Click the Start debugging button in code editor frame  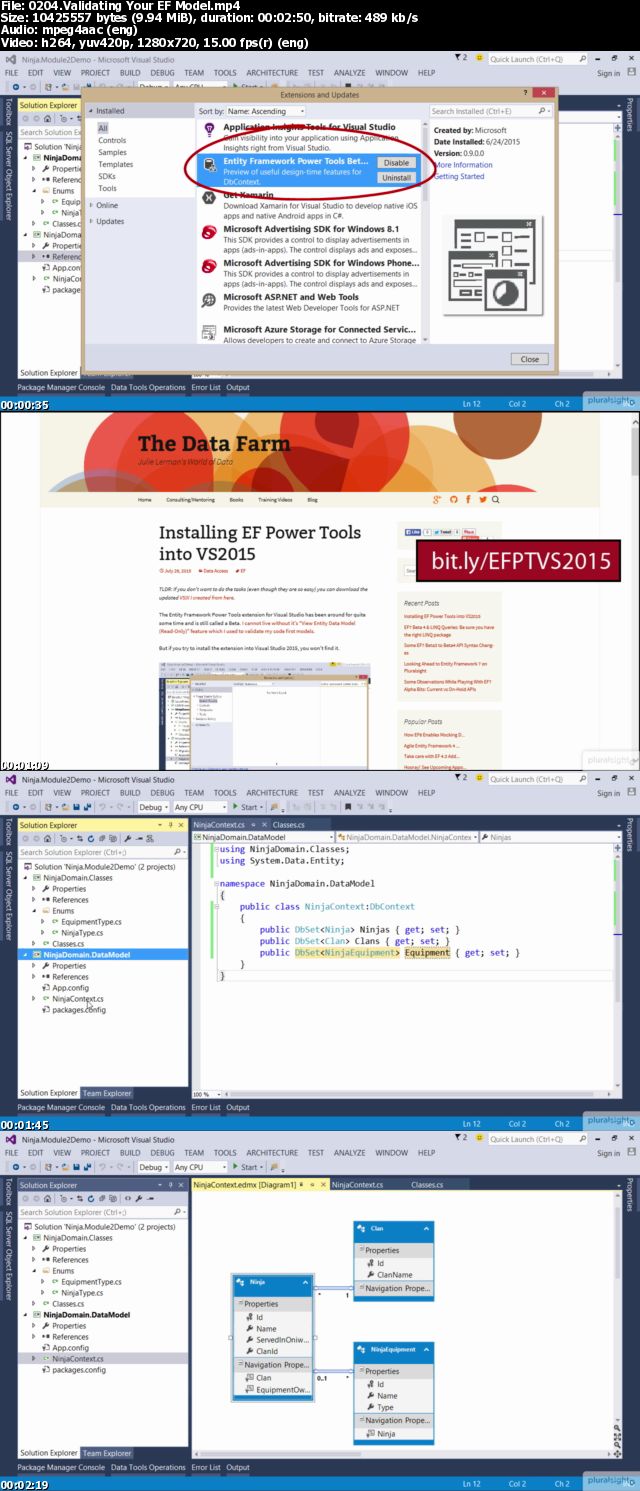(247, 807)
